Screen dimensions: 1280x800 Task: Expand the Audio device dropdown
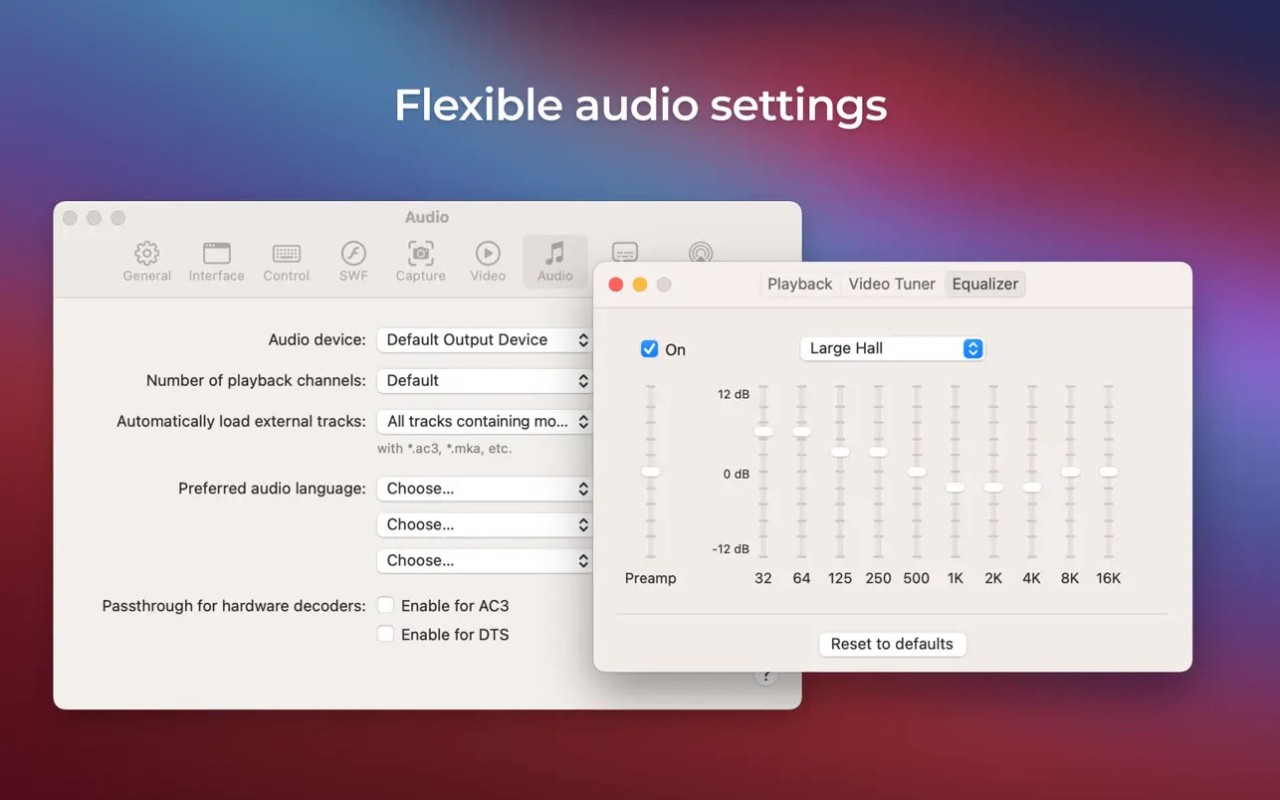pos(485,340)
